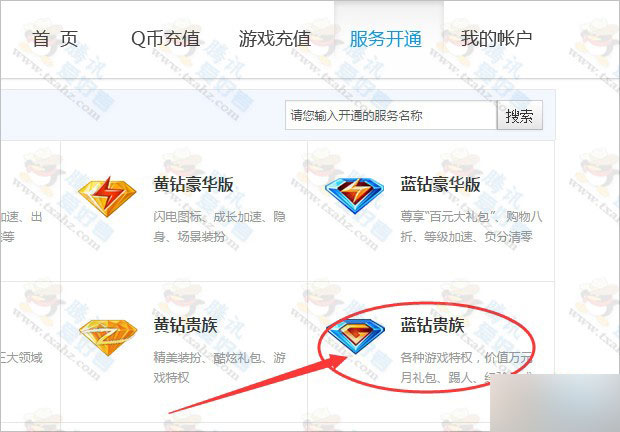Open the 蓝钻贵族 title link
Screen dimensions: 620x432
(x=432, y=325)
